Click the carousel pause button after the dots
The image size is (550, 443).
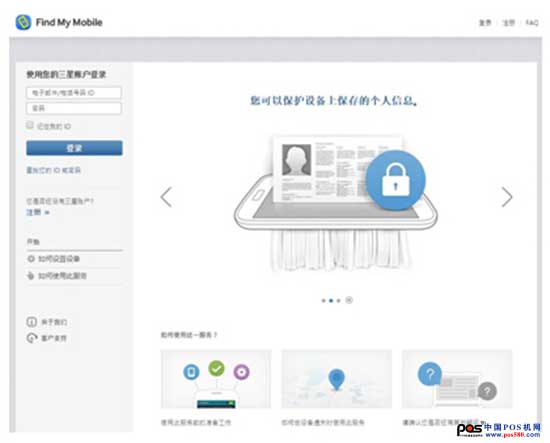pyautogui.click(x=349, y=300)
